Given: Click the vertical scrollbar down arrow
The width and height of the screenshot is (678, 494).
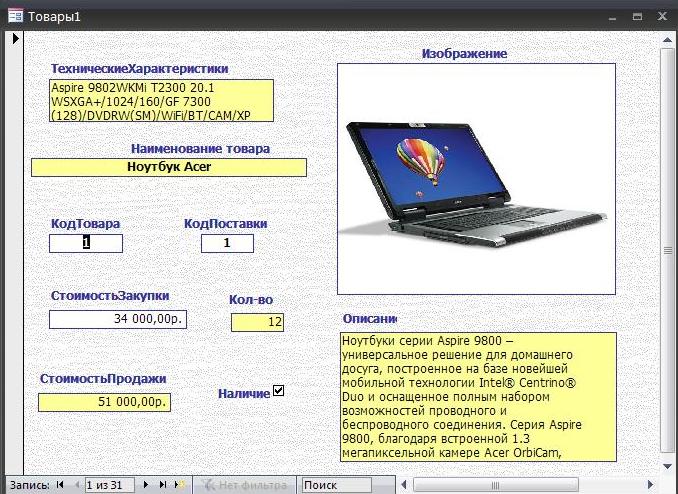Looking at the screenshot, I should 668,467.
